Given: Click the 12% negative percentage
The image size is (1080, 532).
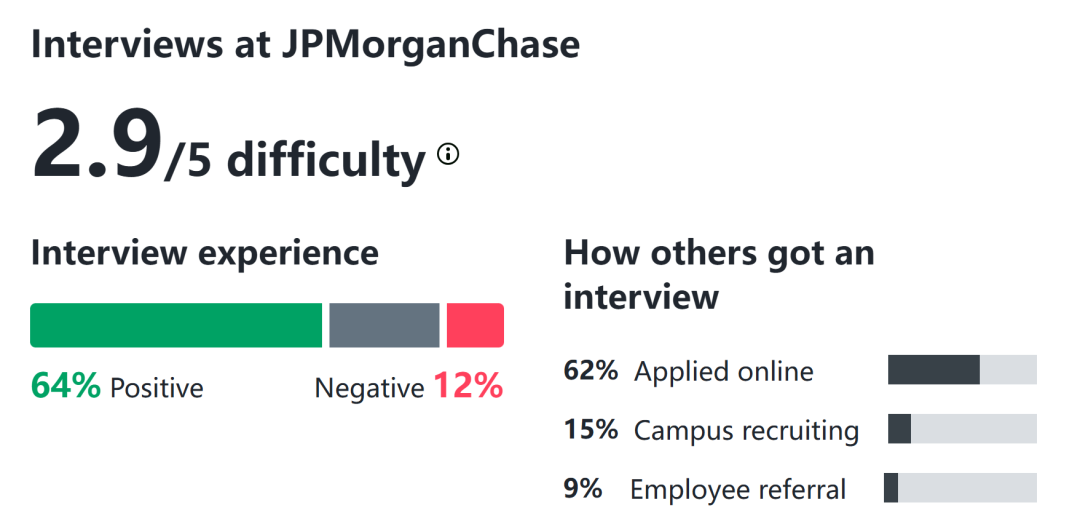Looking at the screenshot, I should click(467, 386).
